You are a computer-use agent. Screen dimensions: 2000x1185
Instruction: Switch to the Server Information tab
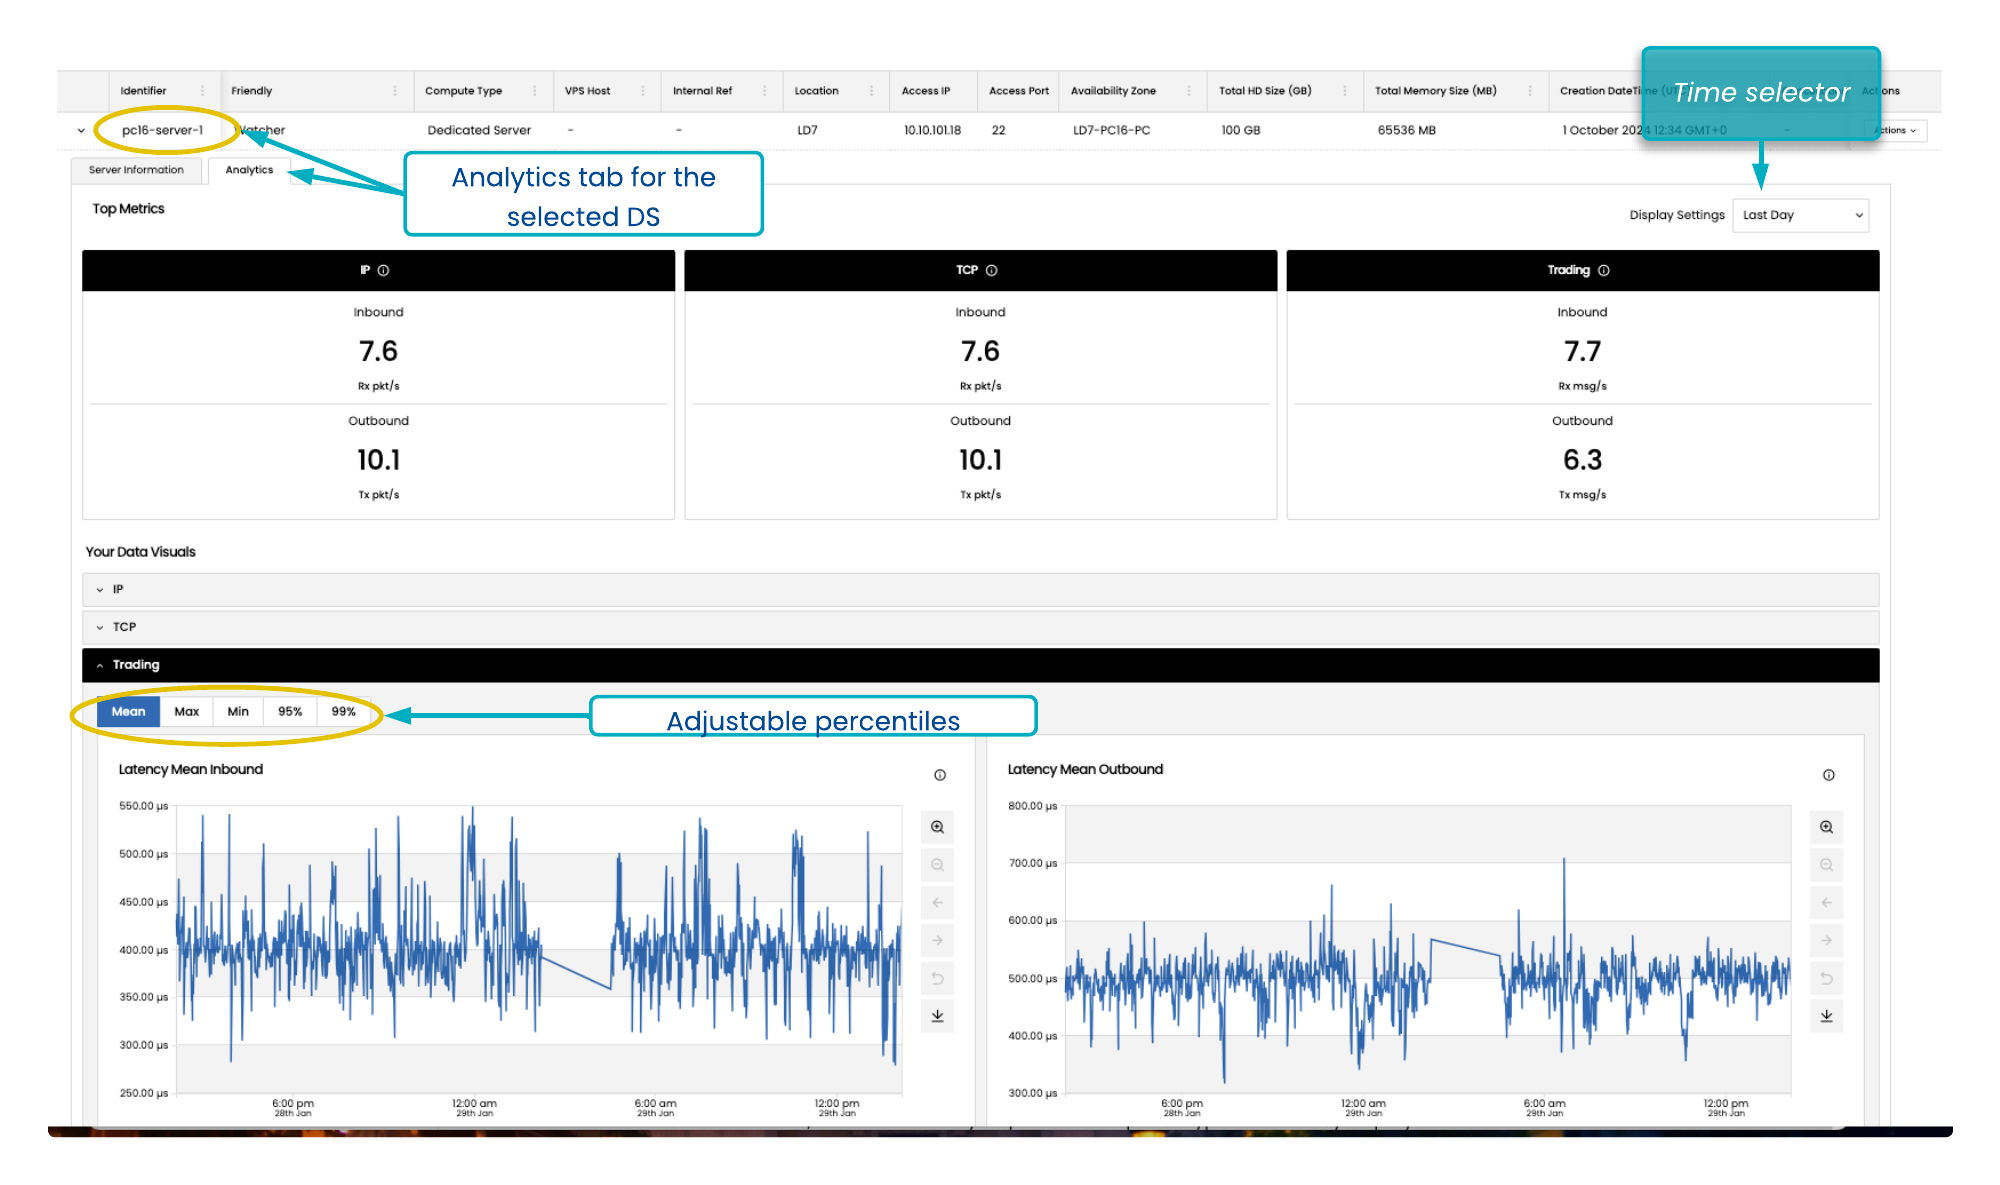coord(136,170)
